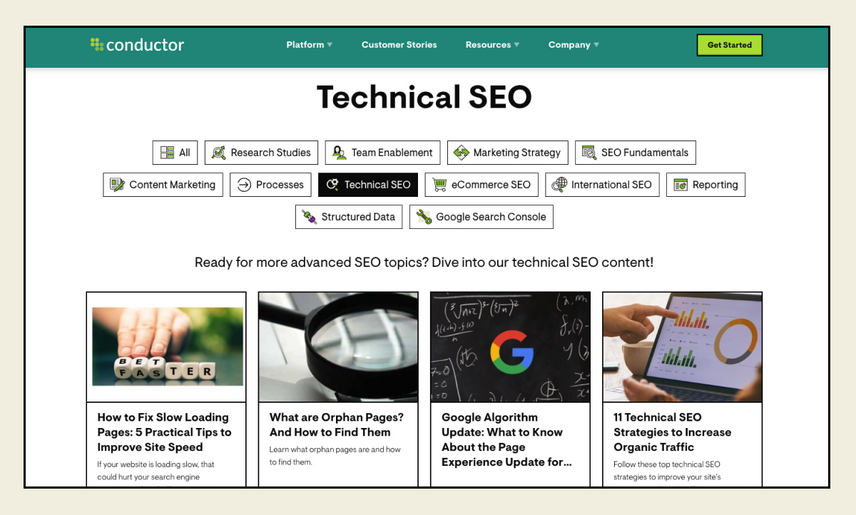The width and height of the screenshot is (856, 515).
Task: Expand the Company menu arrow
Action: click(x=596, y=45)
